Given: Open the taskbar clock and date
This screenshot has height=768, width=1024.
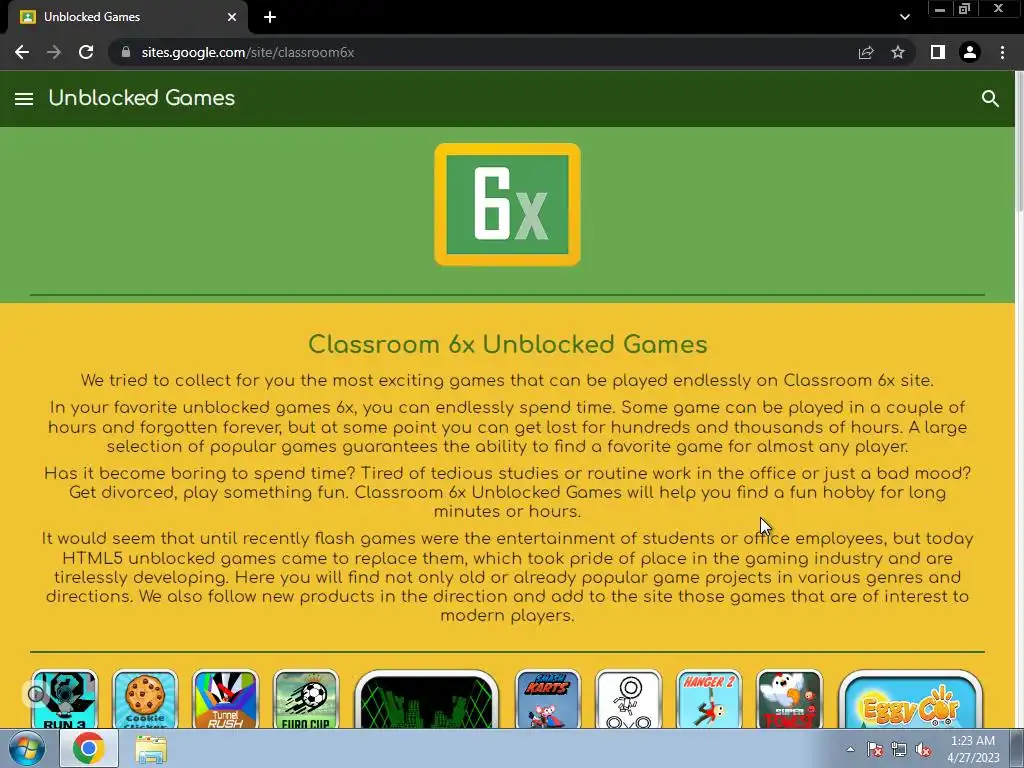Looking at the screenshot, I should pyautogui.click(x=973, y=749).
